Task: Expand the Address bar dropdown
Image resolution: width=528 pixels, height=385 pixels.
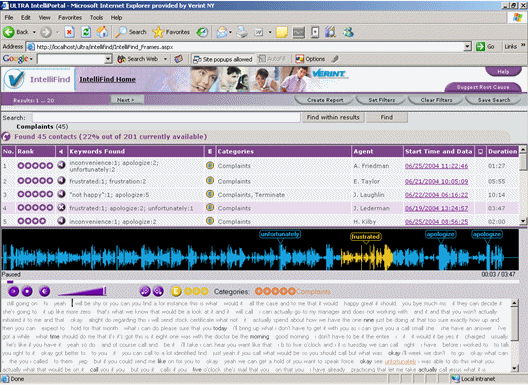Action: [x=467, y=46]
